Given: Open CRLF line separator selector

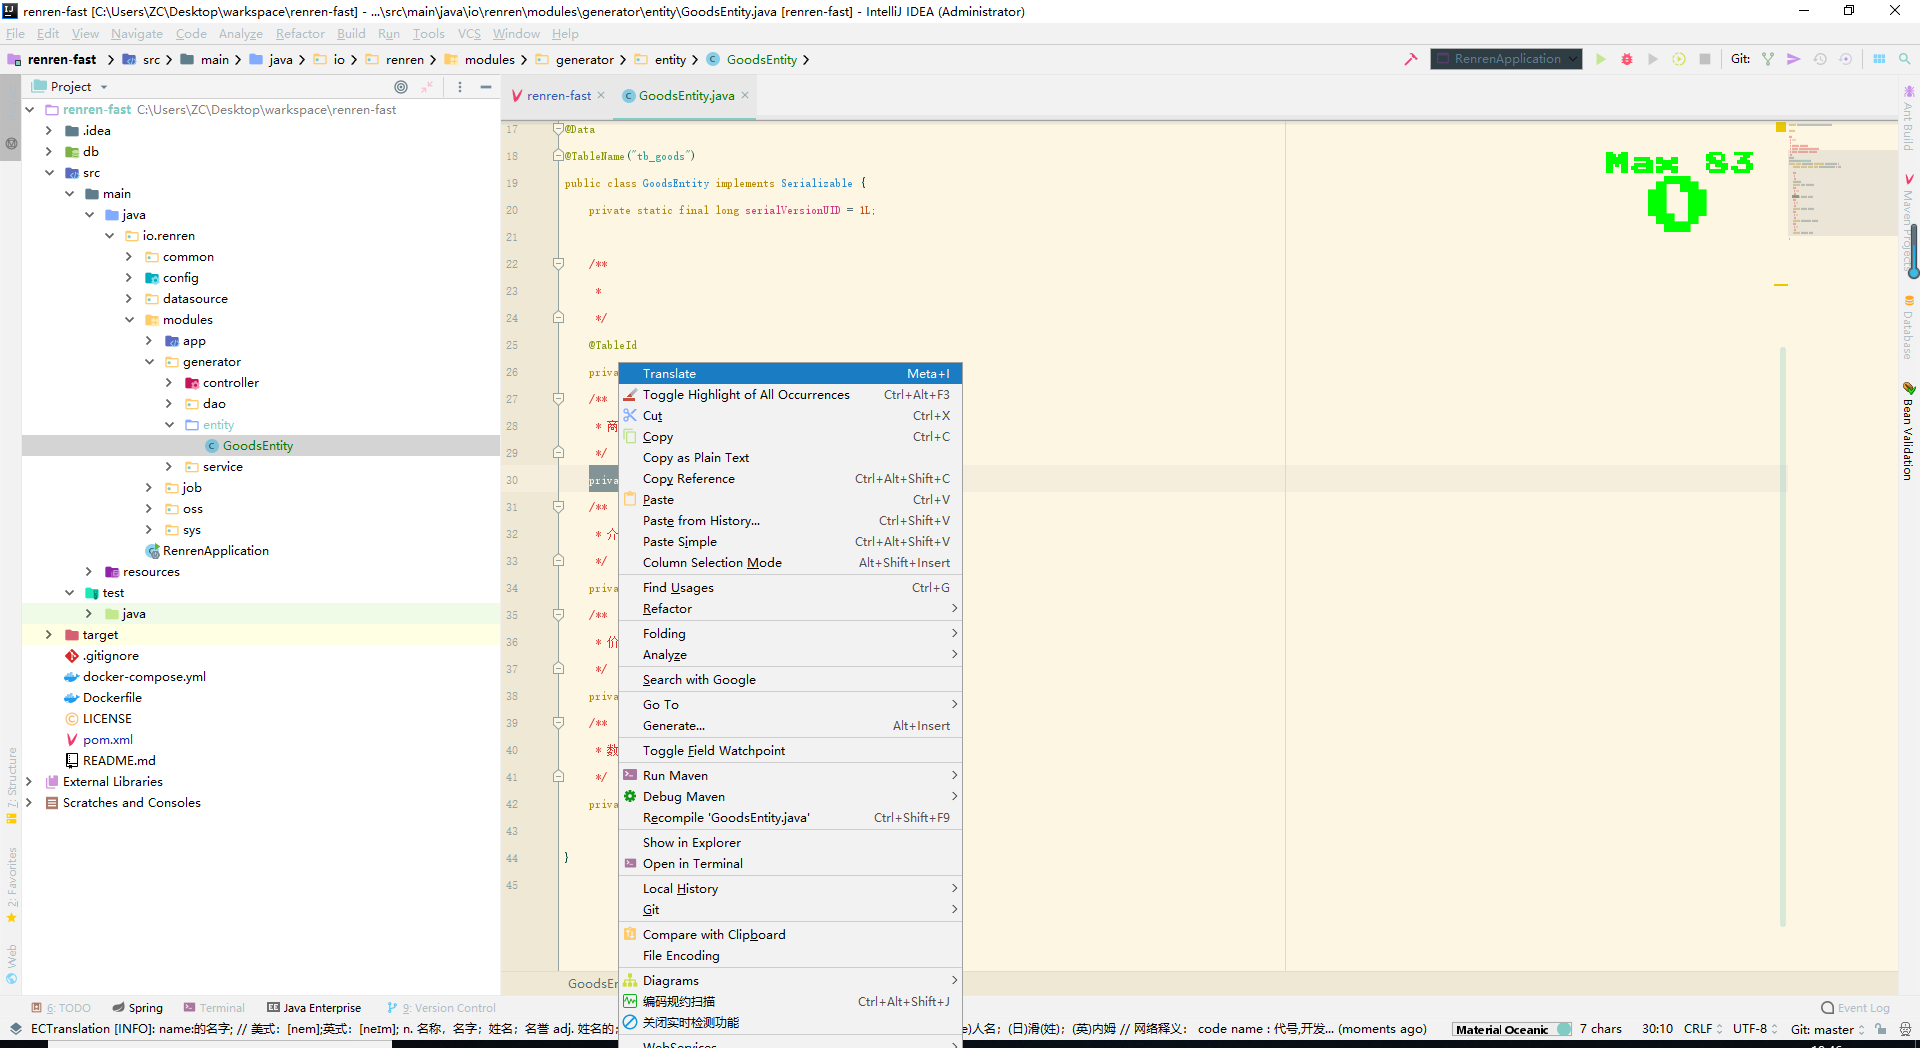Looking at the screenshot, I should [1703, 1029].
